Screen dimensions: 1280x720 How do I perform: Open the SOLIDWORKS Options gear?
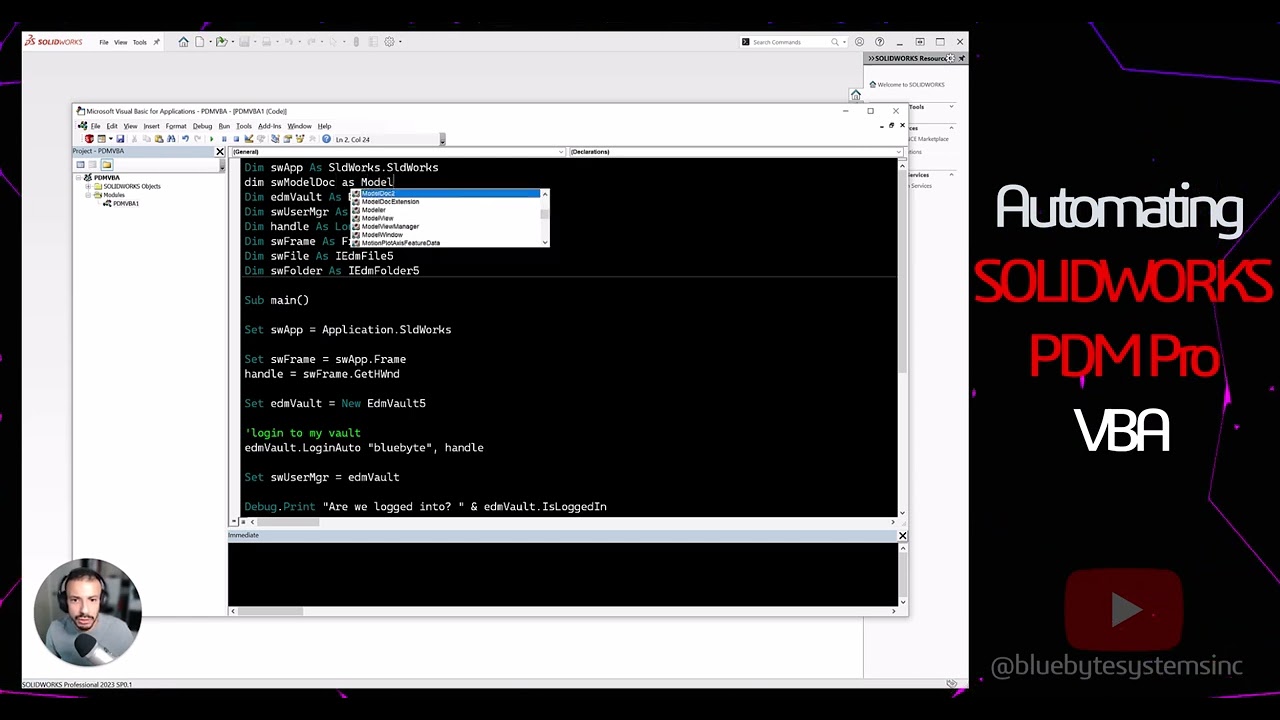click(x=389, y=42)
